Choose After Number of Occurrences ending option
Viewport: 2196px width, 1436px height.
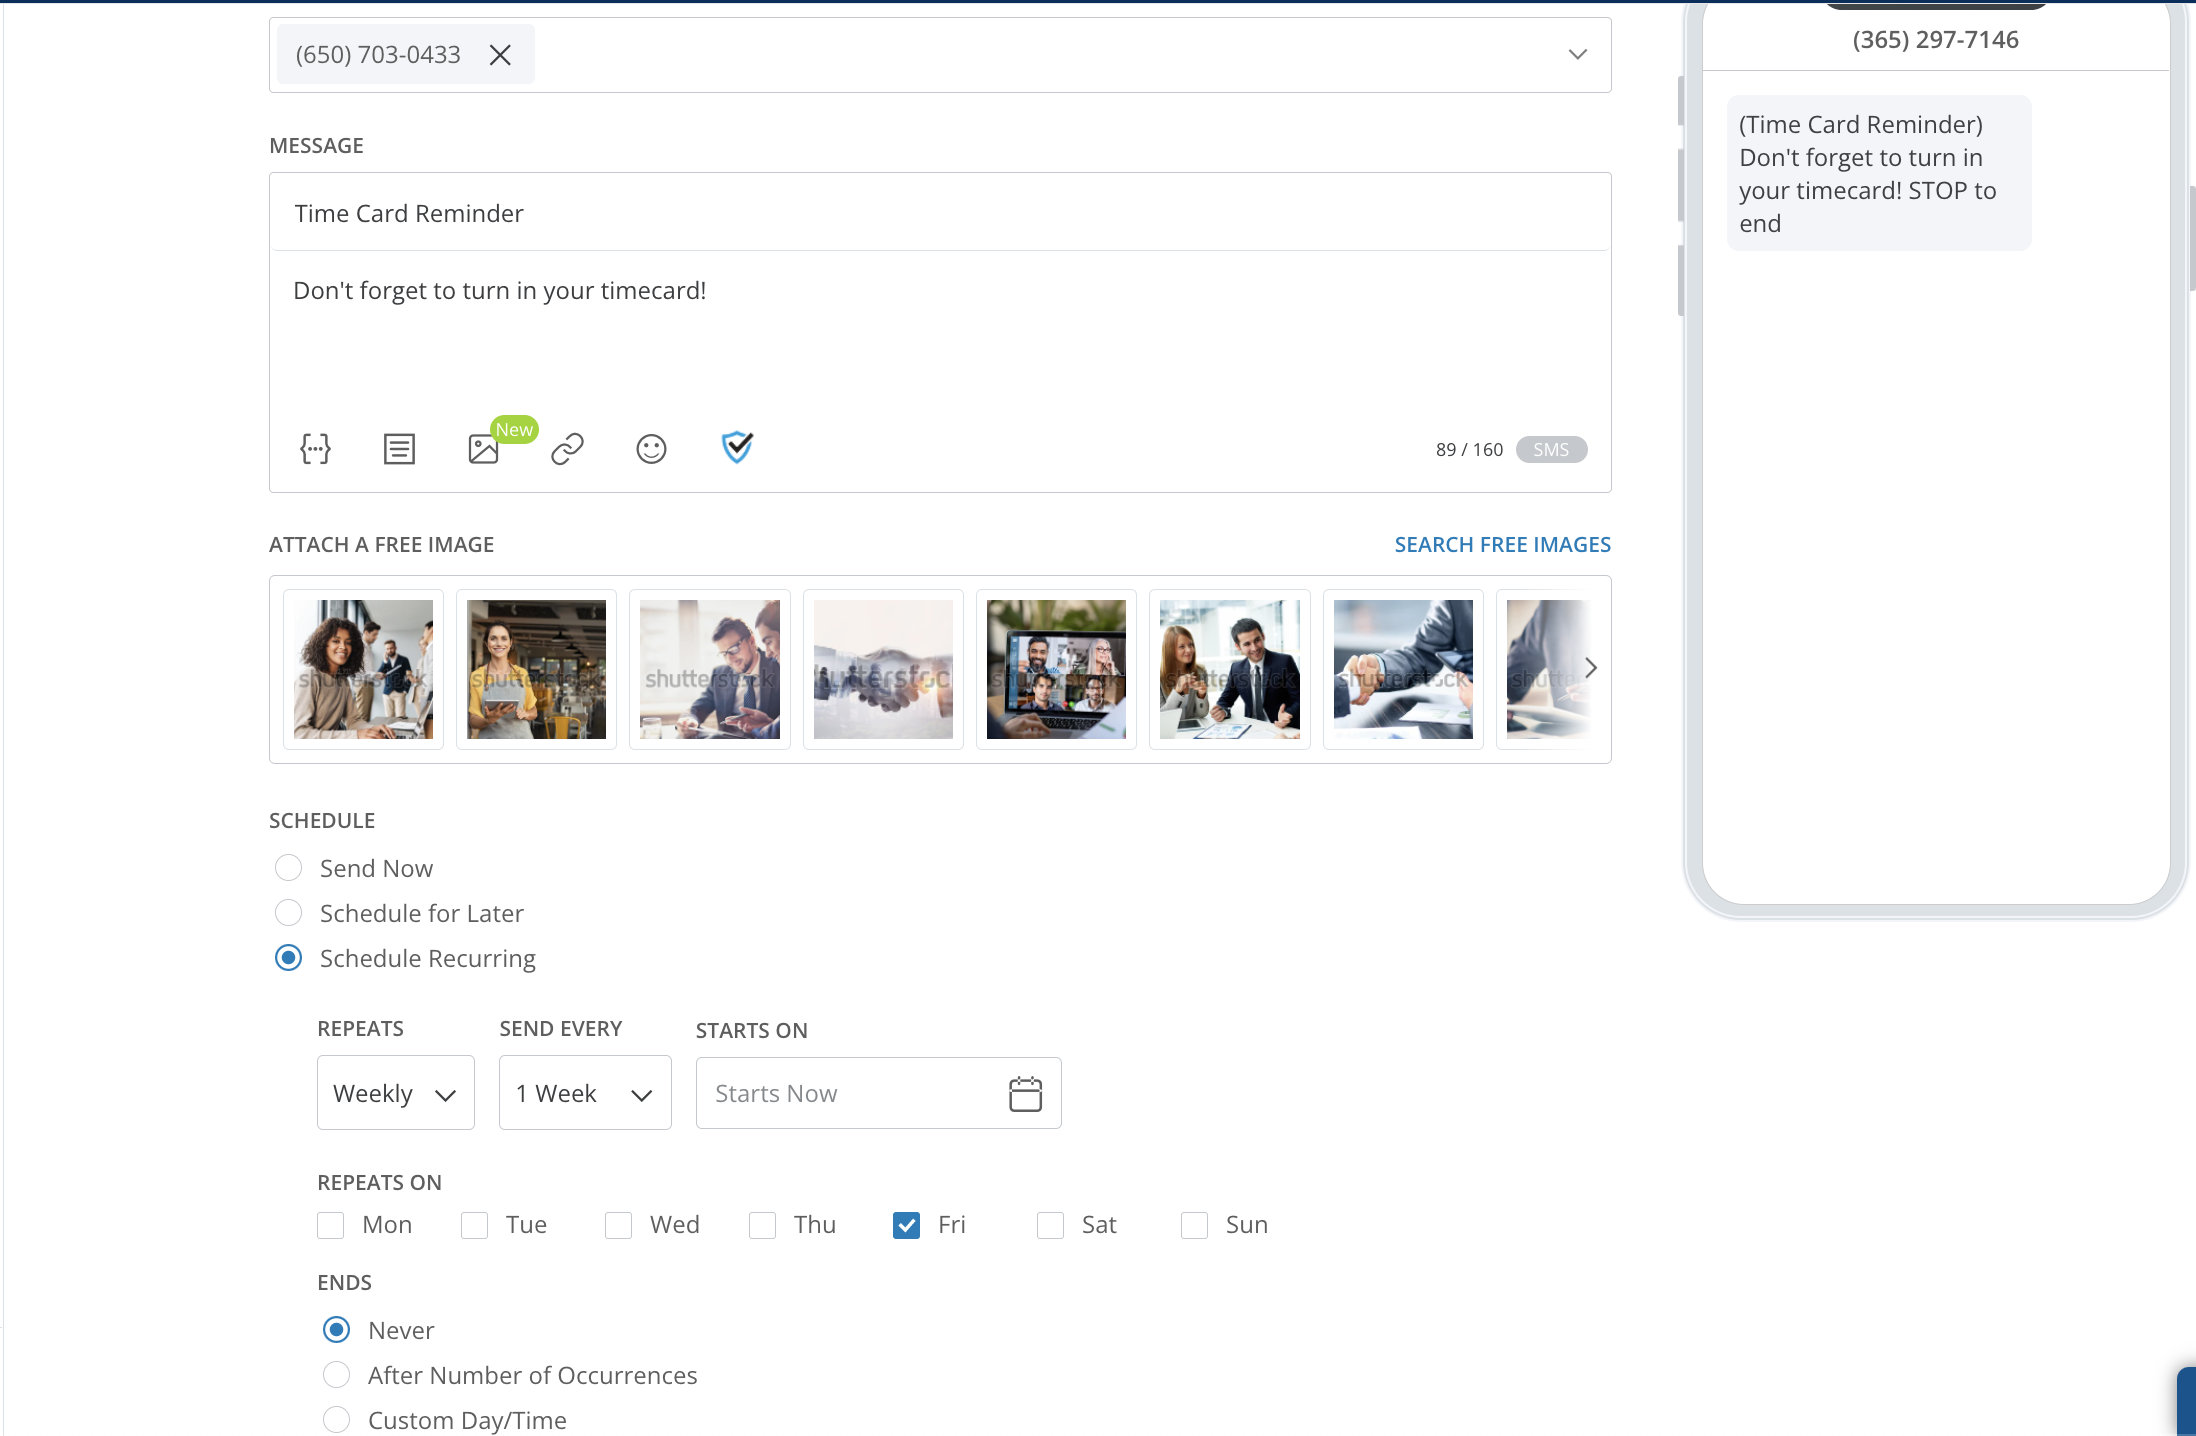336,1374
